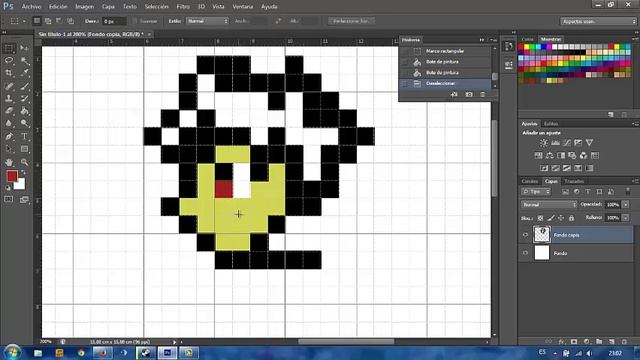Select the History Brush tool

click(x=24, y=98)
